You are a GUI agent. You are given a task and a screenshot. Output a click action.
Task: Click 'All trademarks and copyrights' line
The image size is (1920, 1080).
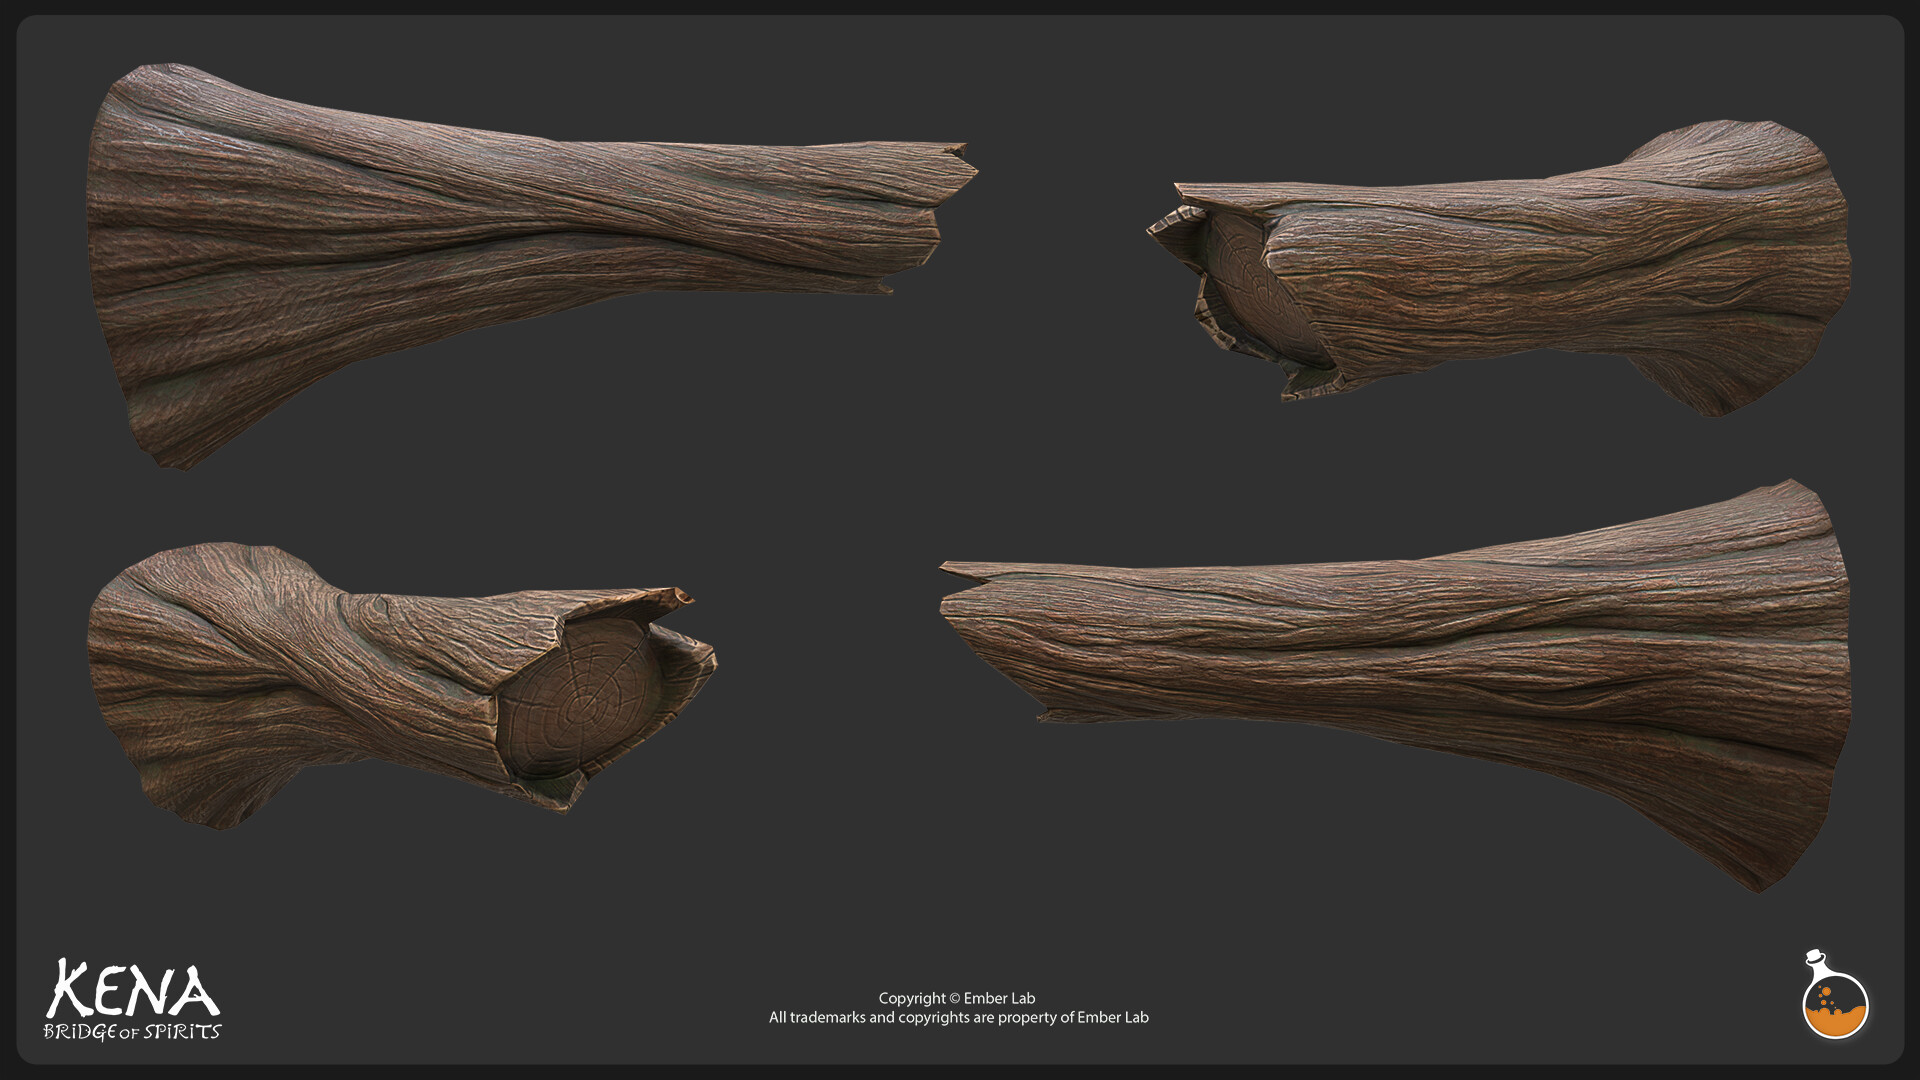tap(958, 1017)
